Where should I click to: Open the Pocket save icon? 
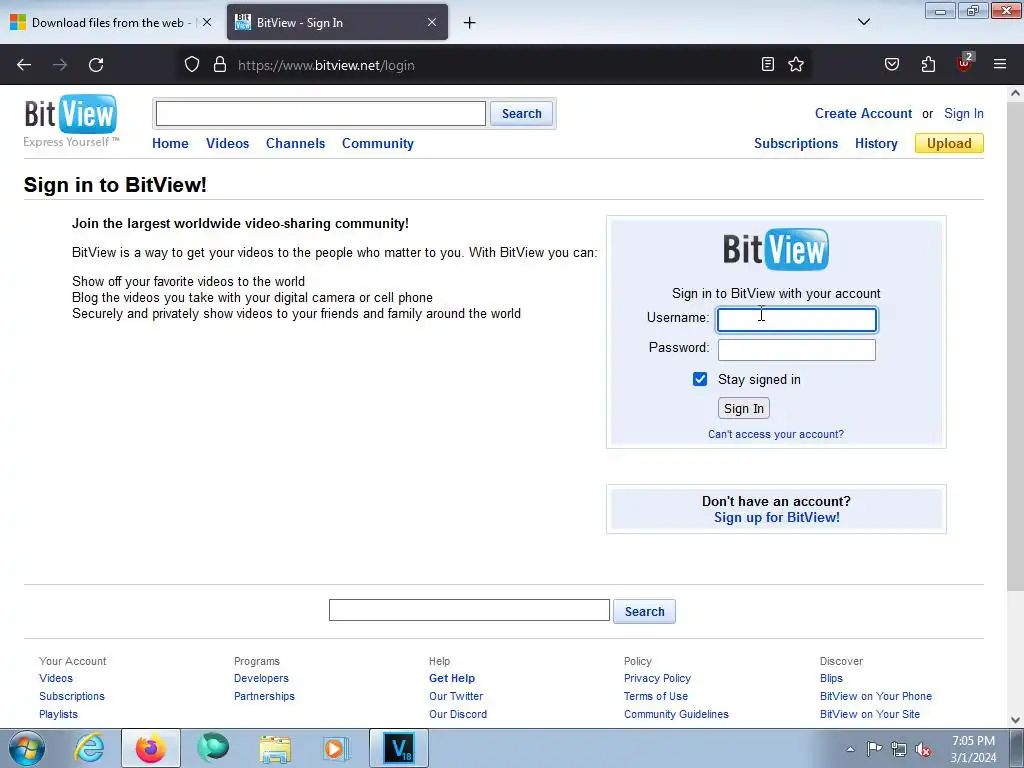[892, 64]
